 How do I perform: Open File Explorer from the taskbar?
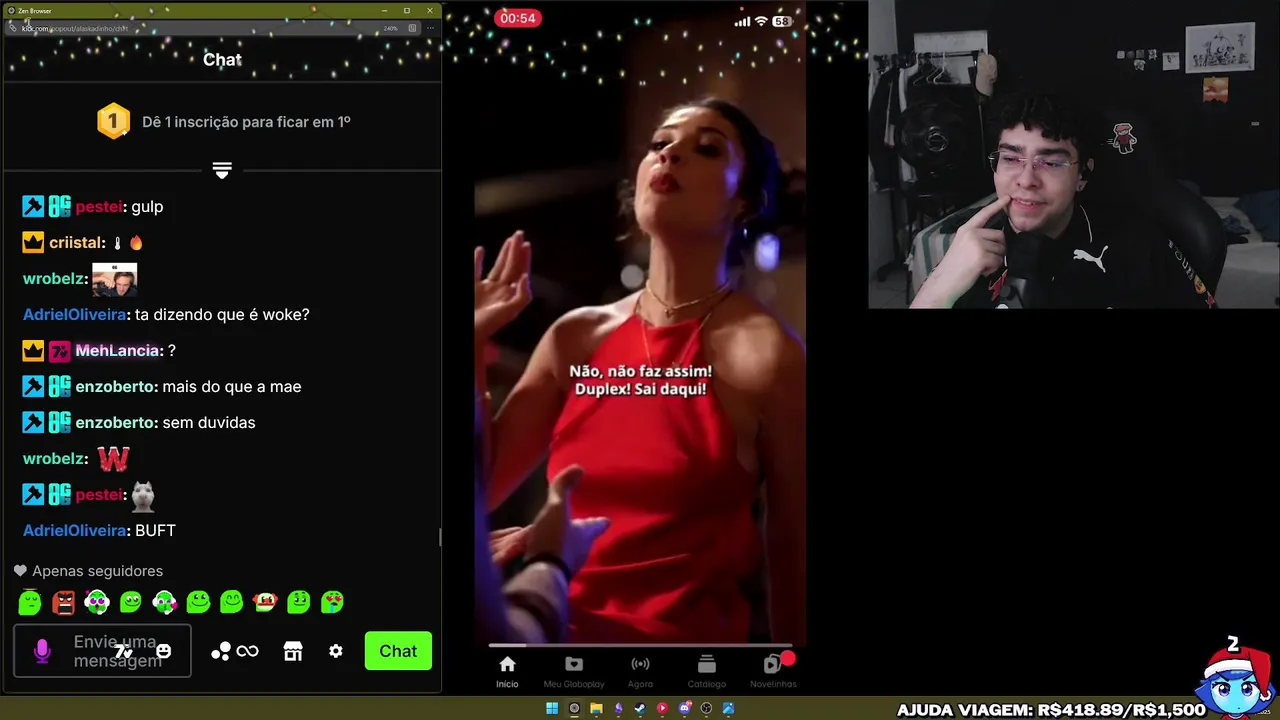click(x=596, y=708)
